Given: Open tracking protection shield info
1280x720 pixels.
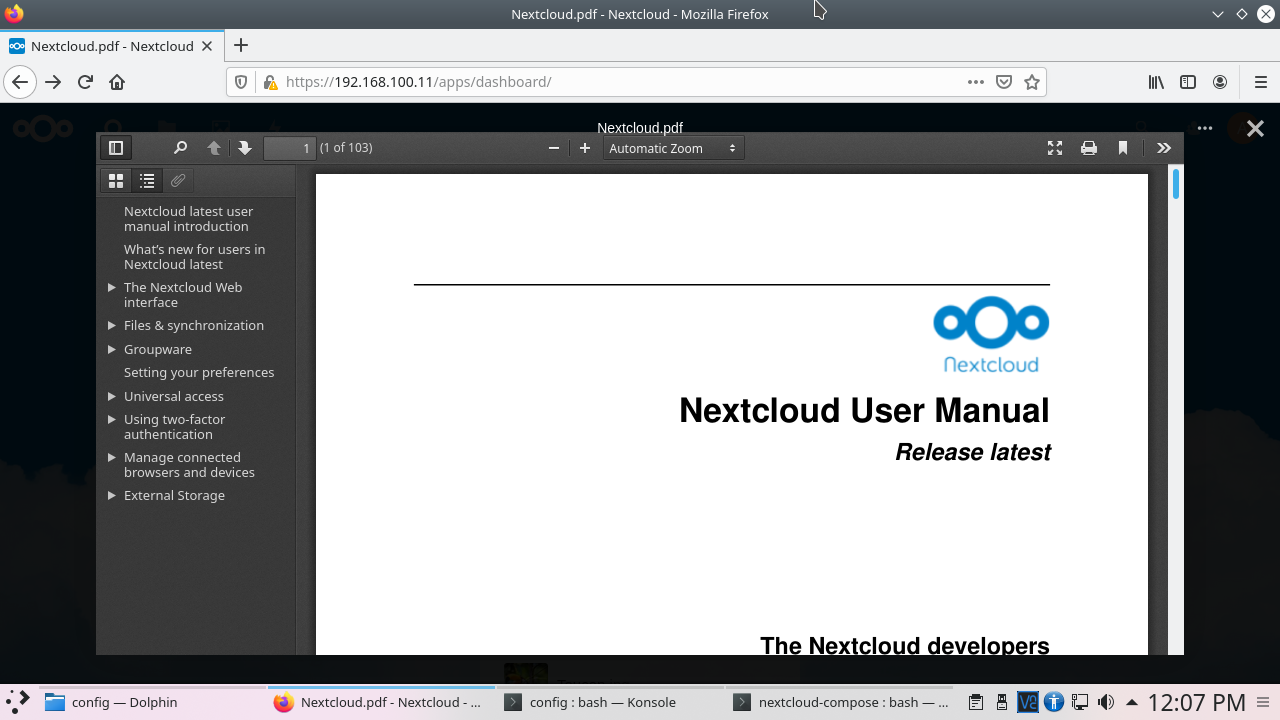Looking at the screenshot, I should click(x=241, y=82).
